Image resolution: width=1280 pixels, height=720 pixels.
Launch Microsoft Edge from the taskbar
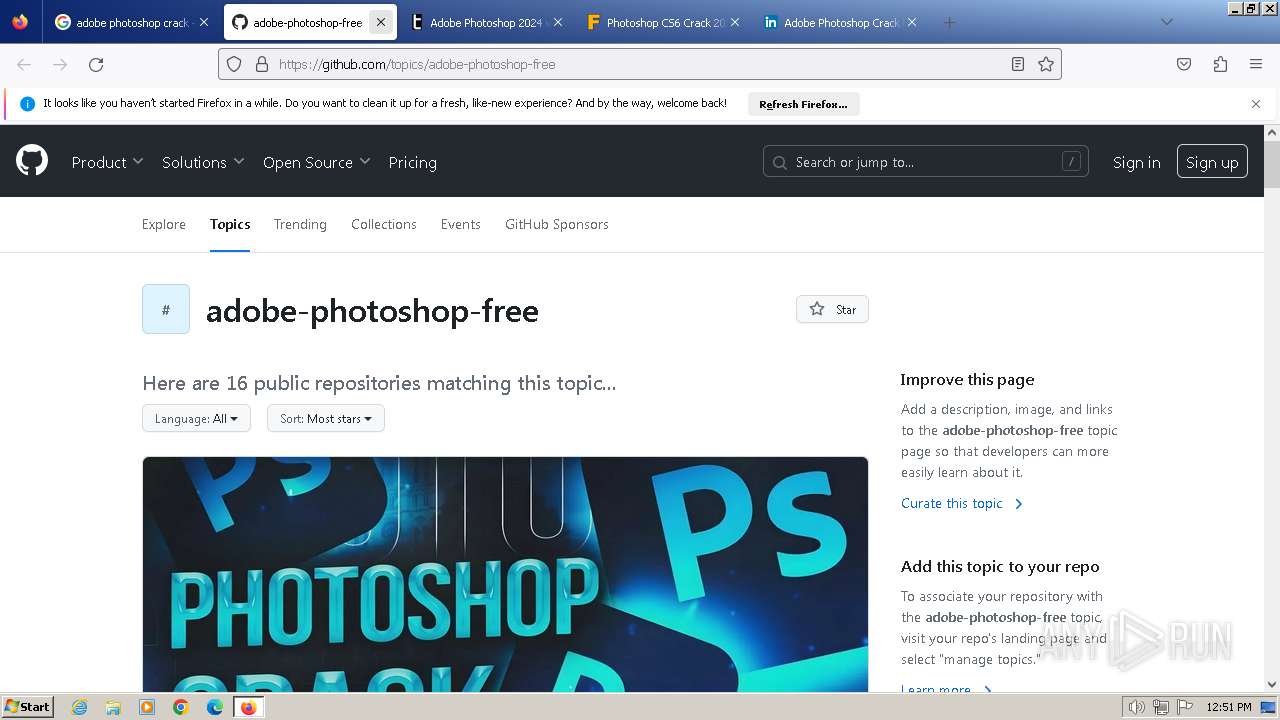click(x=214, y=707)
